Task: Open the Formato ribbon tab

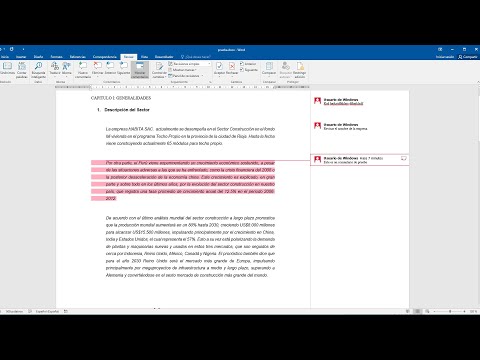Action: (56, 57)
